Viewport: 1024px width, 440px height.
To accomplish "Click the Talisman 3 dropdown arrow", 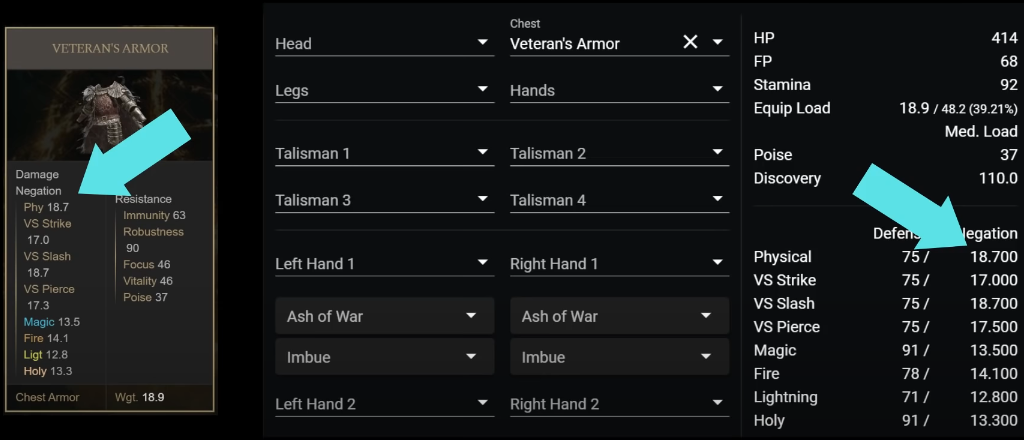I will [x=484, y=200].
